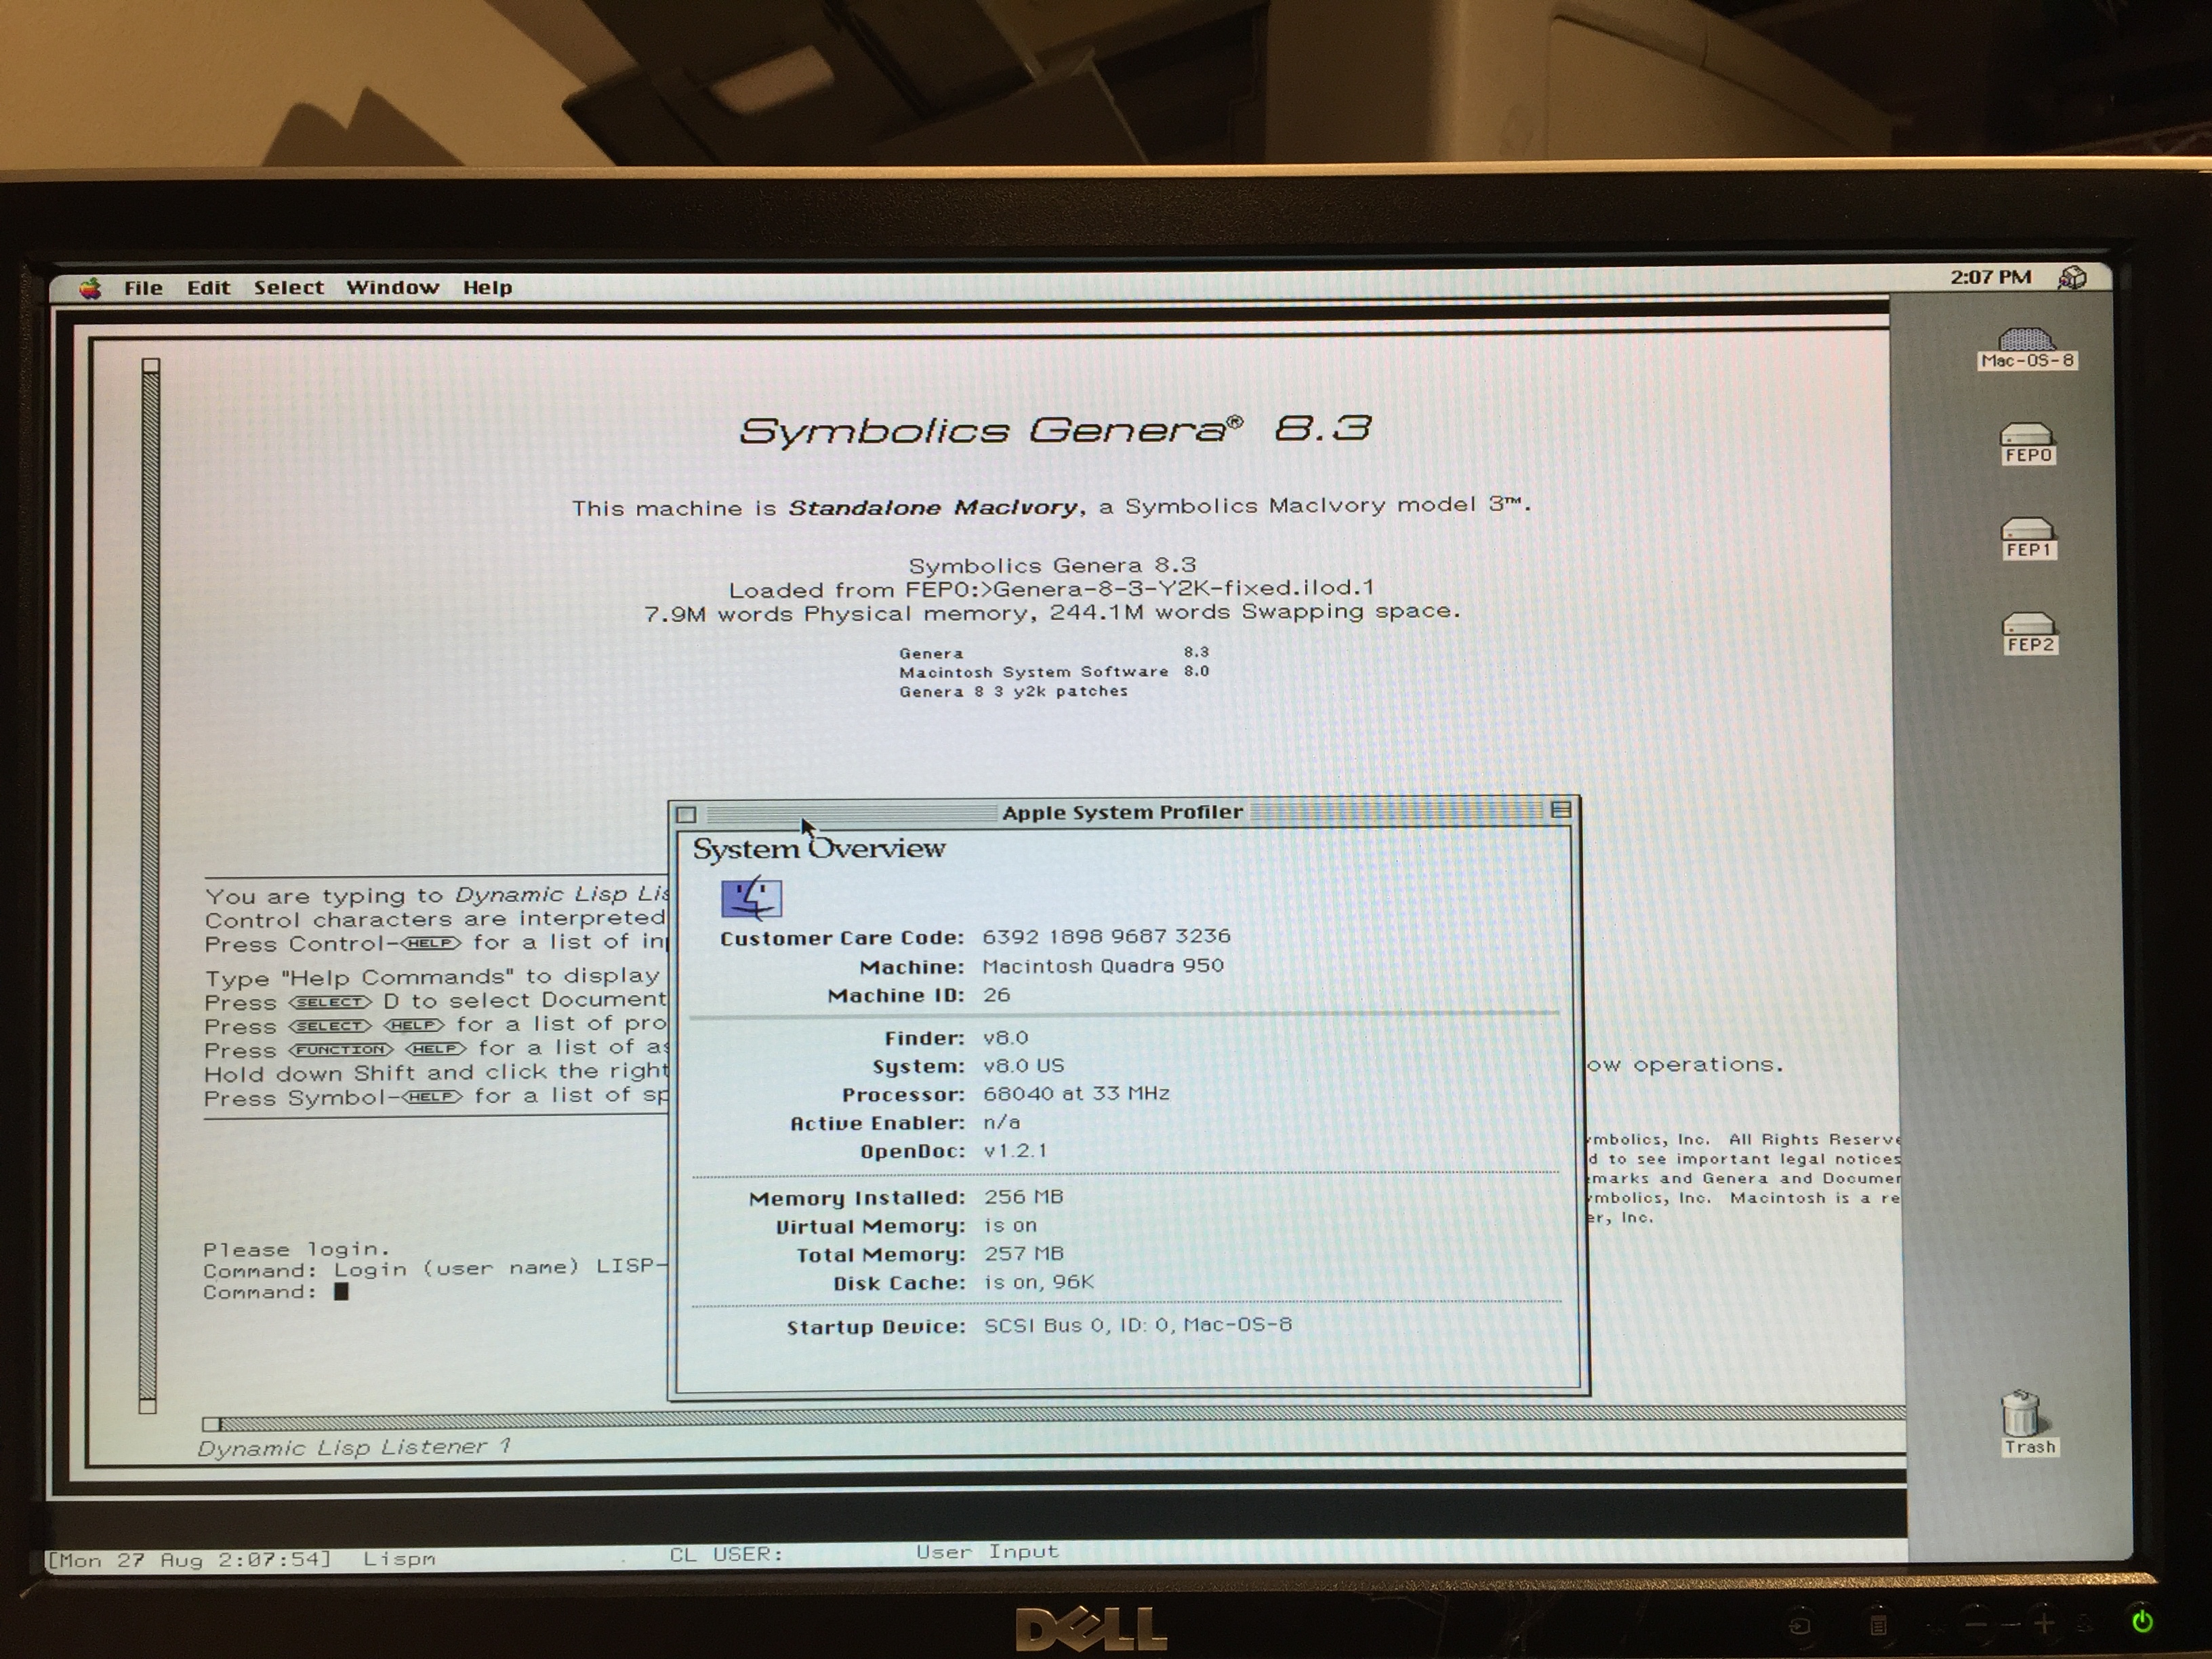Click the Macintosh System Software 8.0 line
This screenshot has height=1659, width=2212.
point(1054,672)
